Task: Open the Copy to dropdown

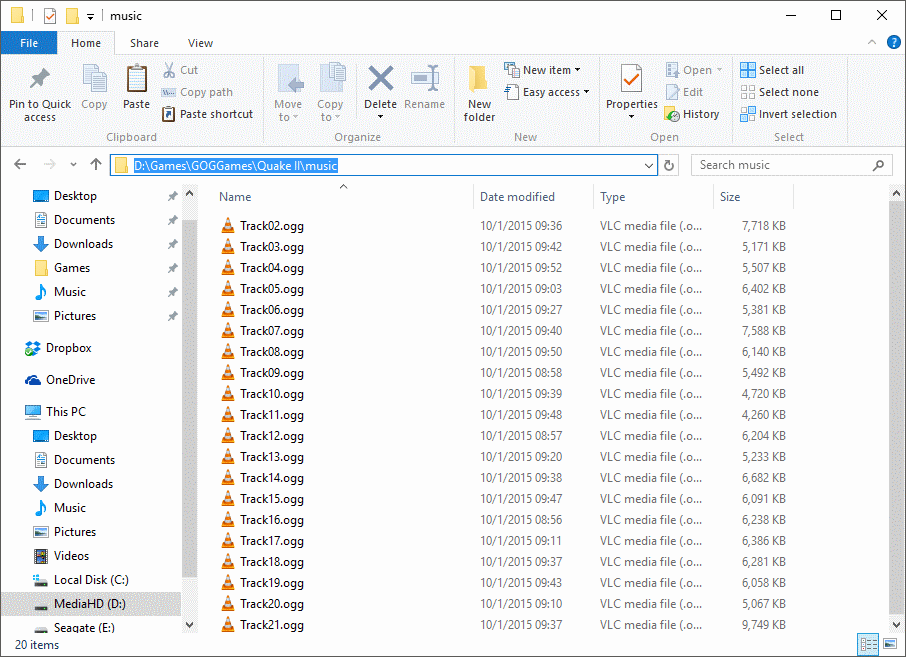Action: 331,92
